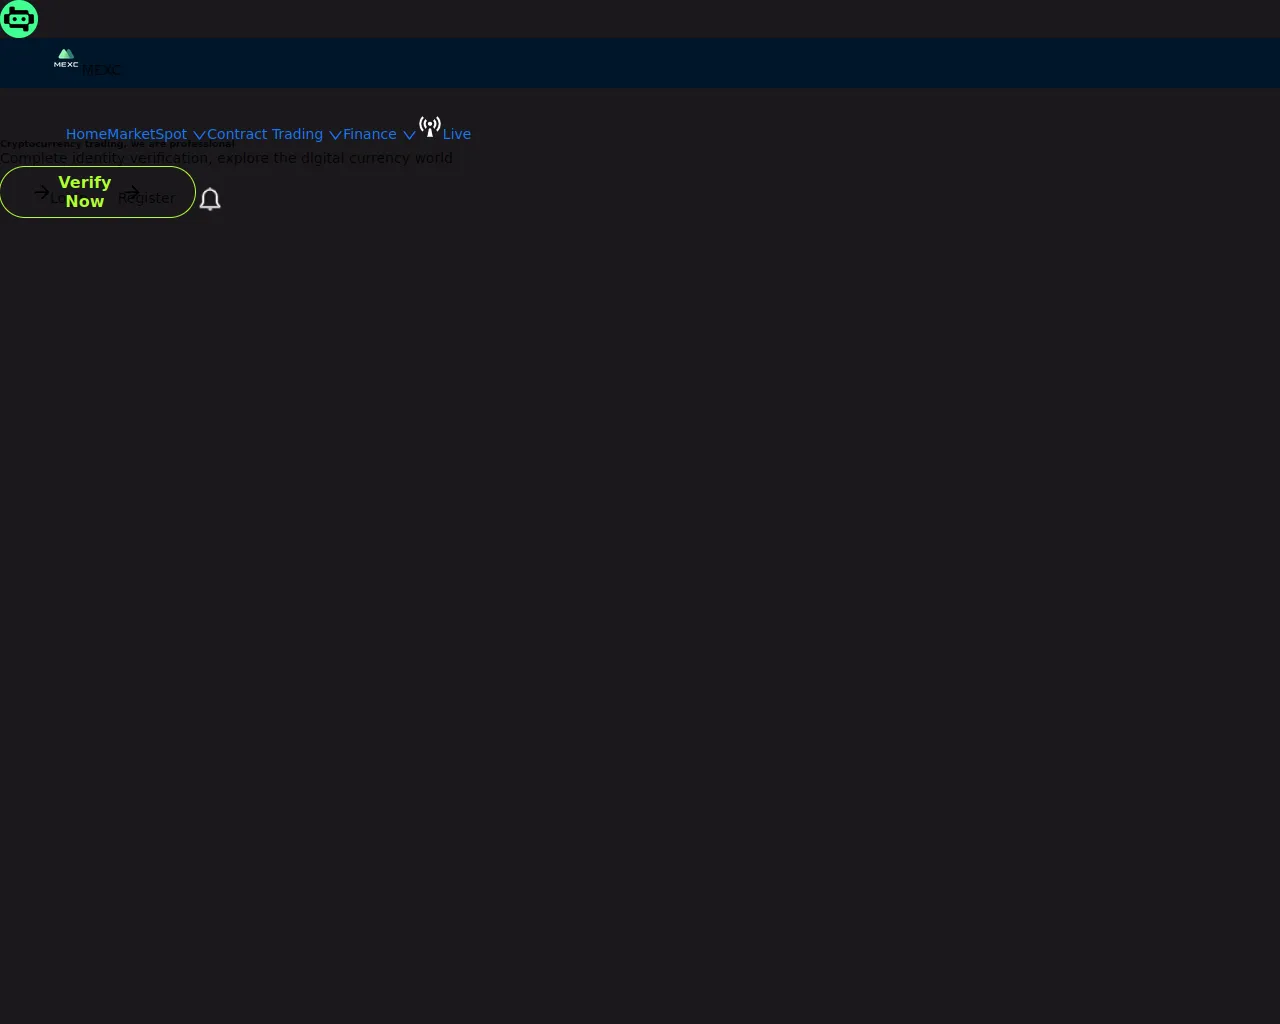The width and height of the screenshot is (1280, 1024).
Task: Expand the Spot dropdown menu
Action: coord(180,134)
